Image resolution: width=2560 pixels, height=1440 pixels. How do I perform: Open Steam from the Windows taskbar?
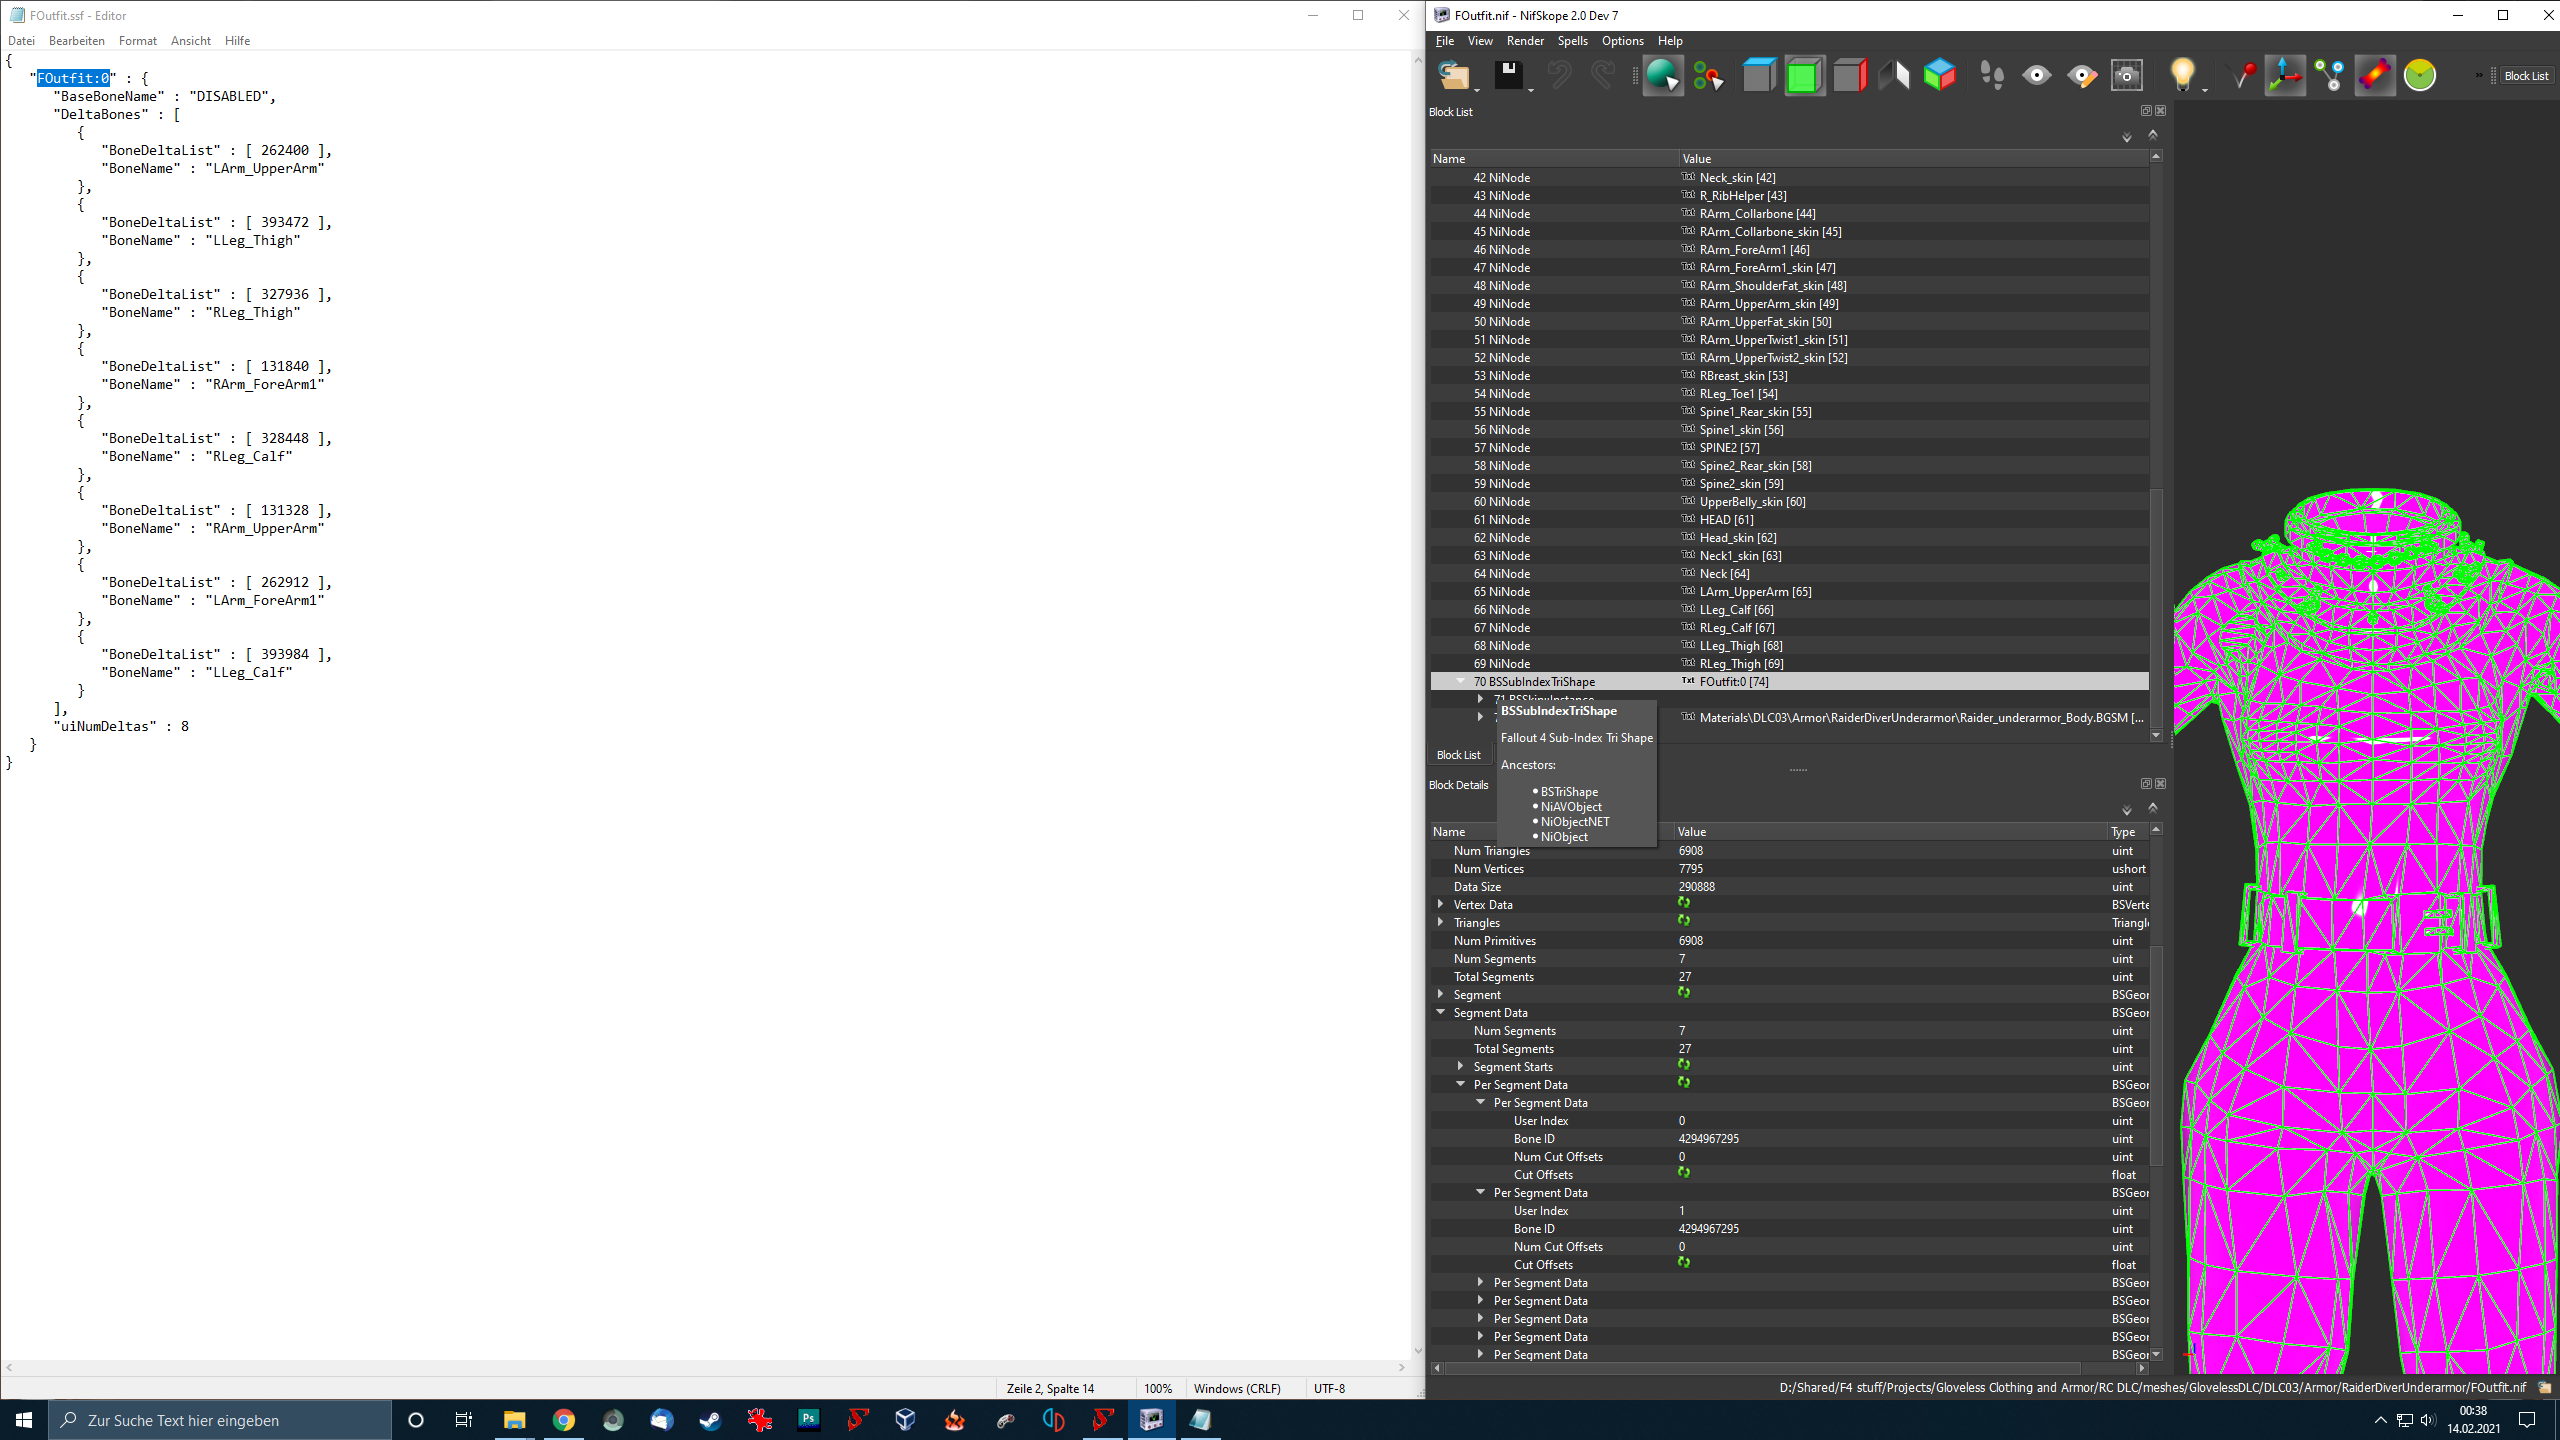[x=711, y=1420]
